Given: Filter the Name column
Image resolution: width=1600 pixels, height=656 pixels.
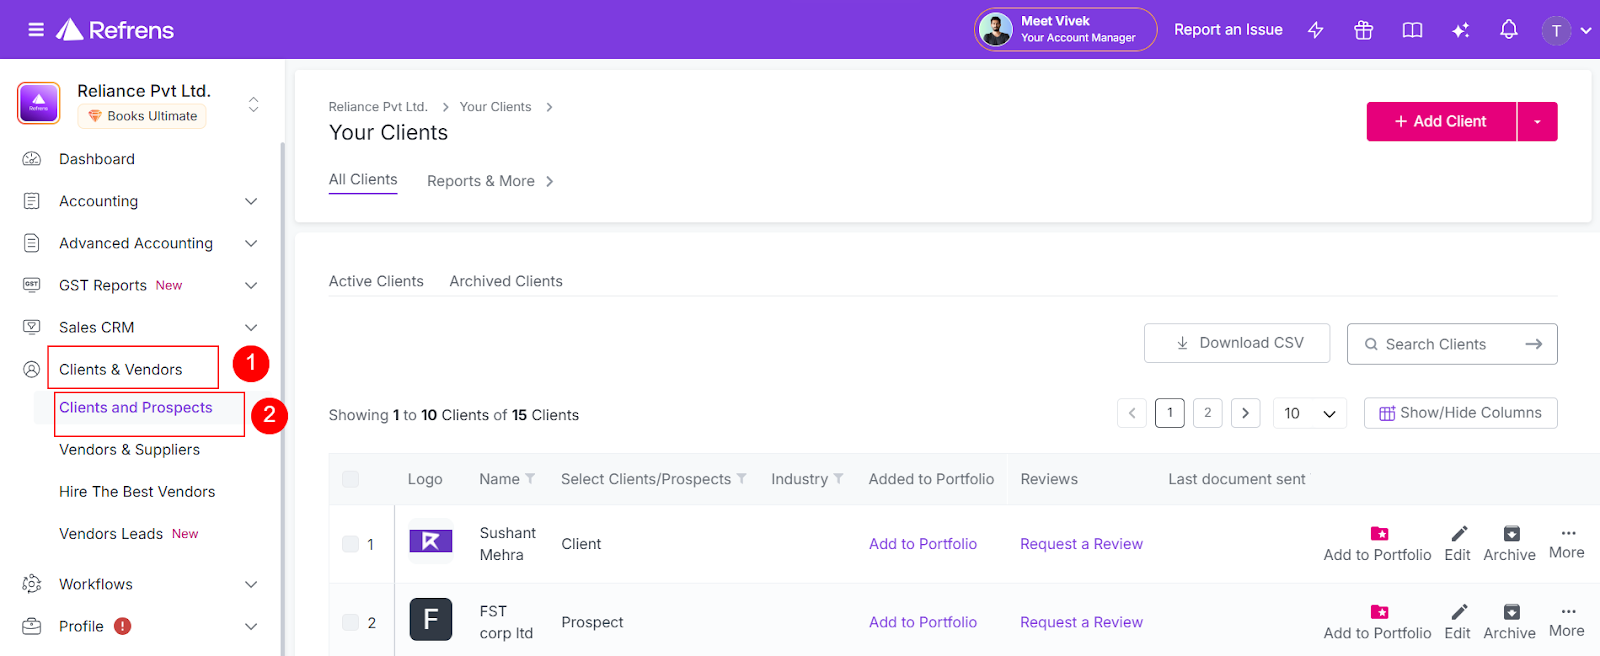Looking at the screenshot, I should [x=530, y=479].
